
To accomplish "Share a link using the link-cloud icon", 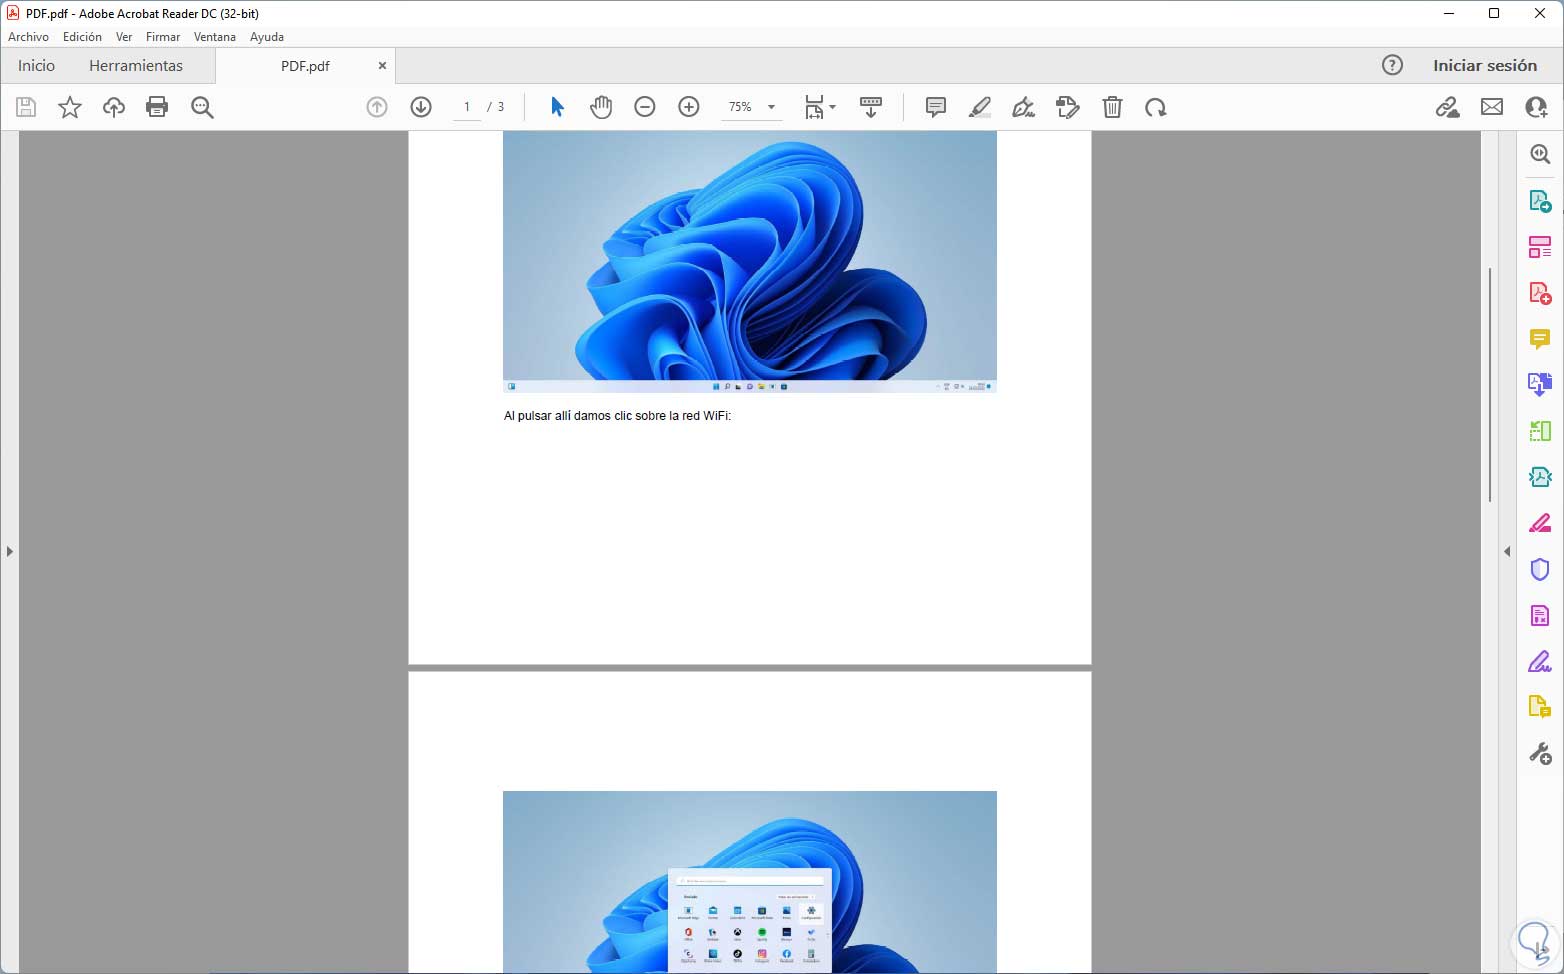I will tap(1447, 107).
